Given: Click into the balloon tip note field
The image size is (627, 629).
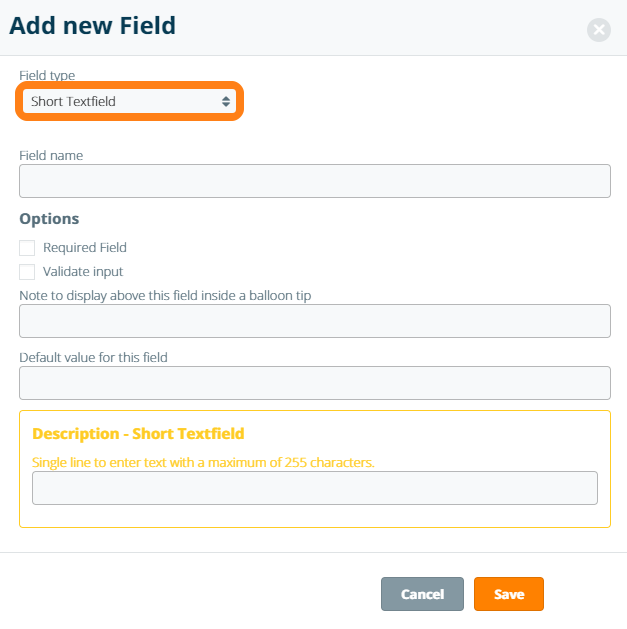Looking at the screenshot, I should coord(314,321).
